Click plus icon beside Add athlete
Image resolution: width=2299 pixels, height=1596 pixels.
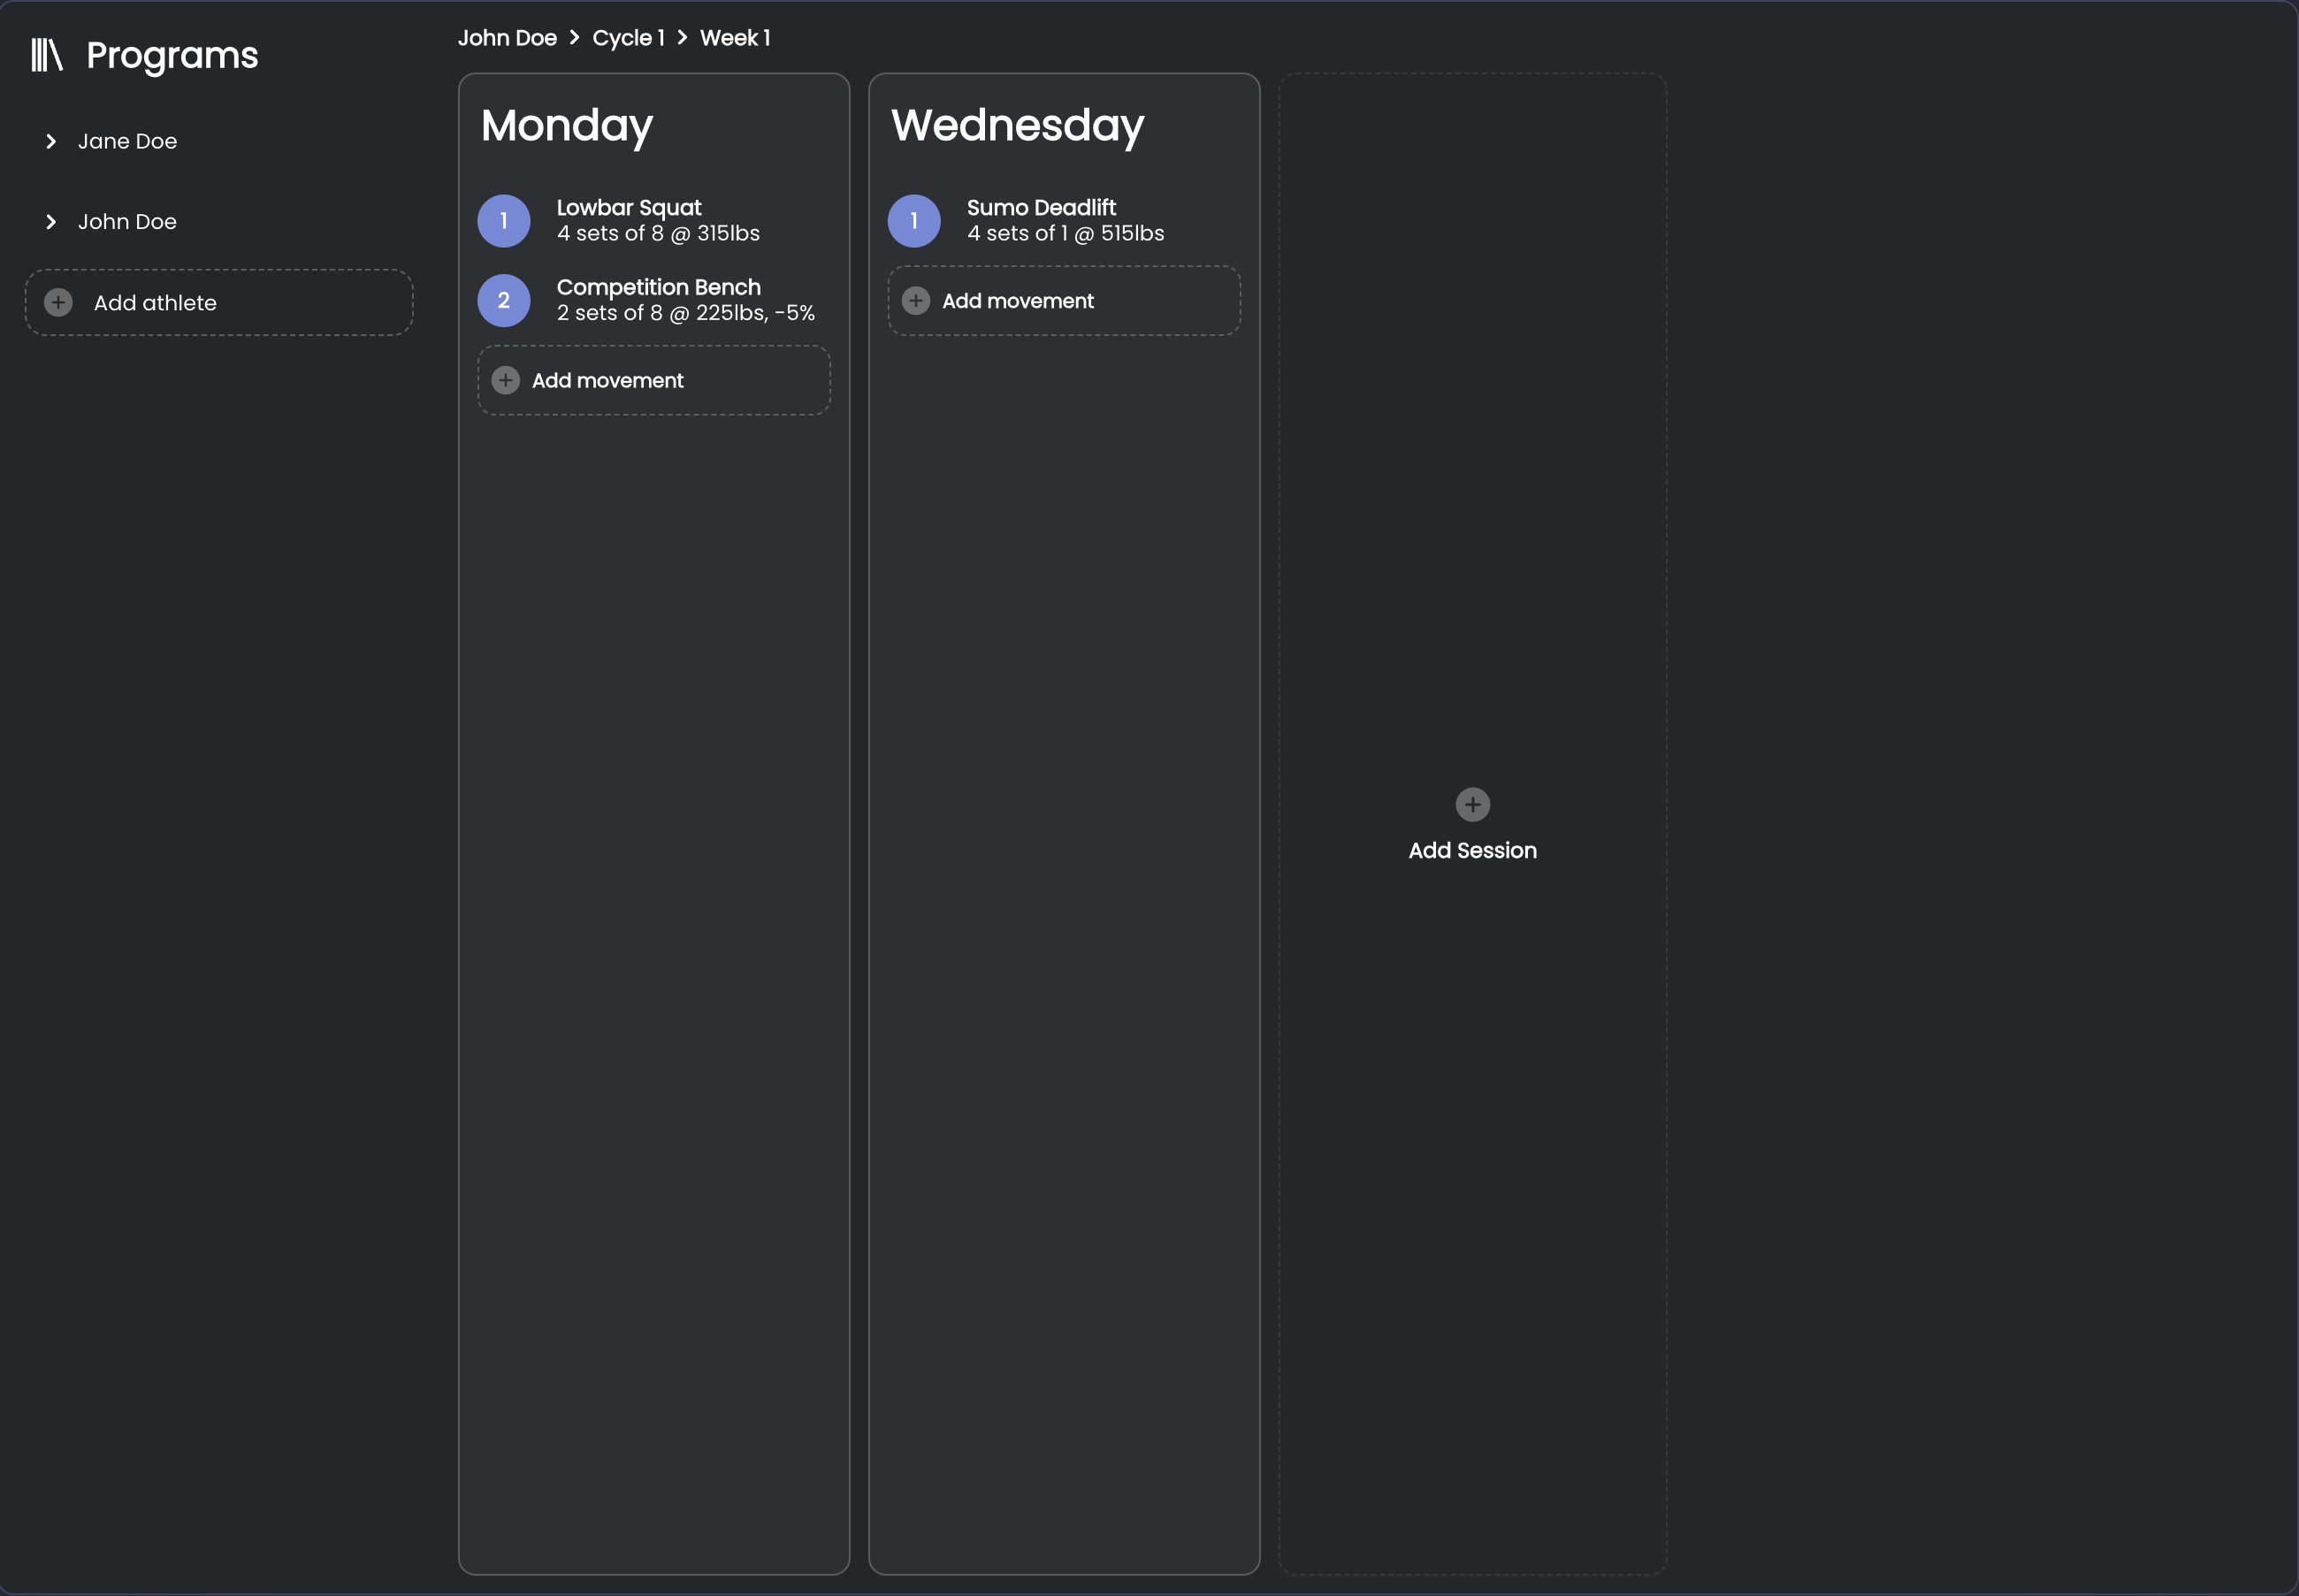59,302
